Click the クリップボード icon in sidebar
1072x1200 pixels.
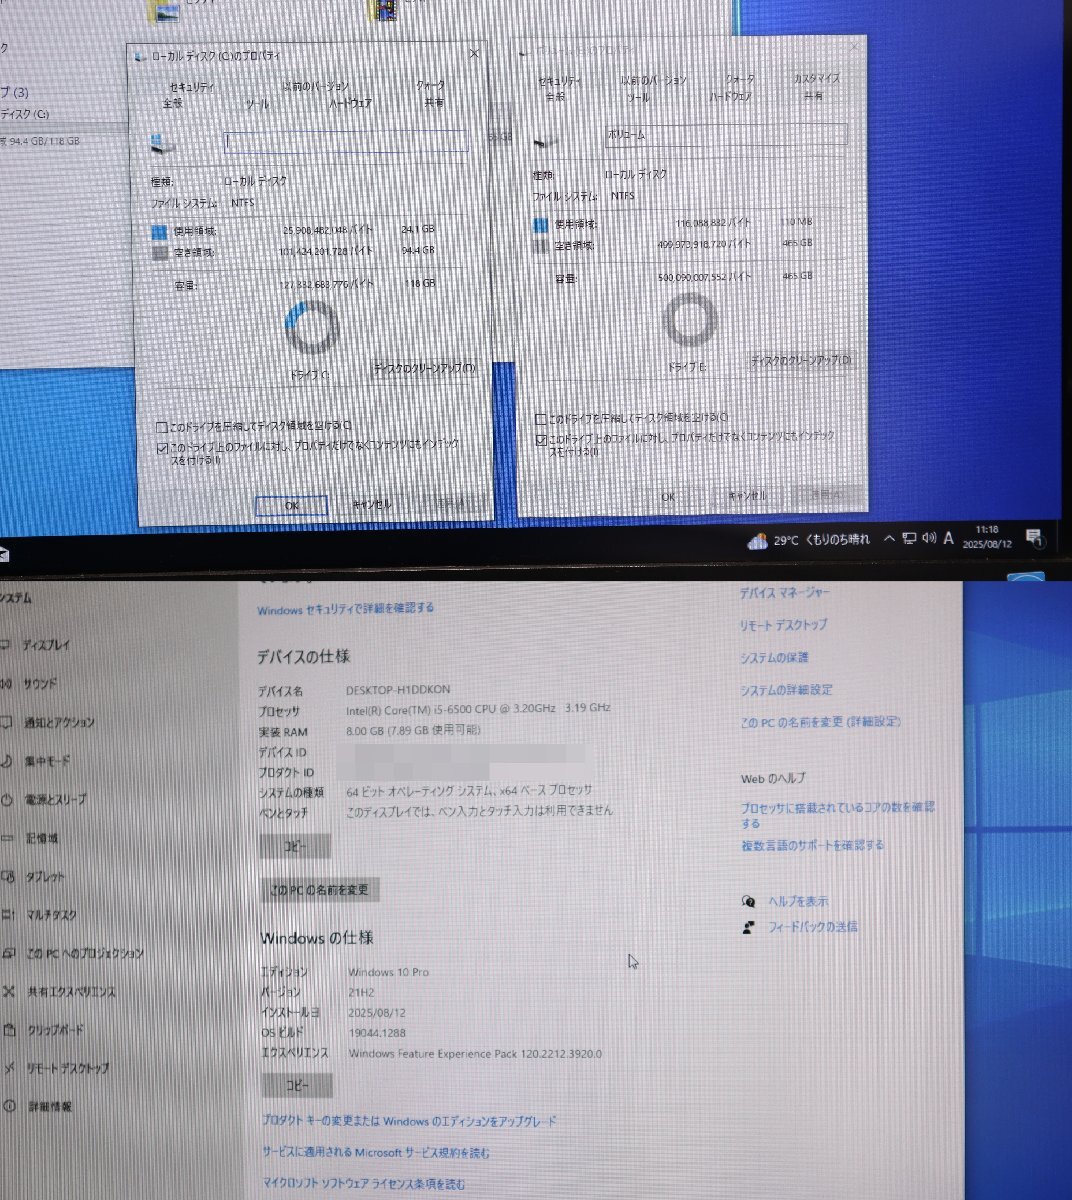click(8, 1030)
